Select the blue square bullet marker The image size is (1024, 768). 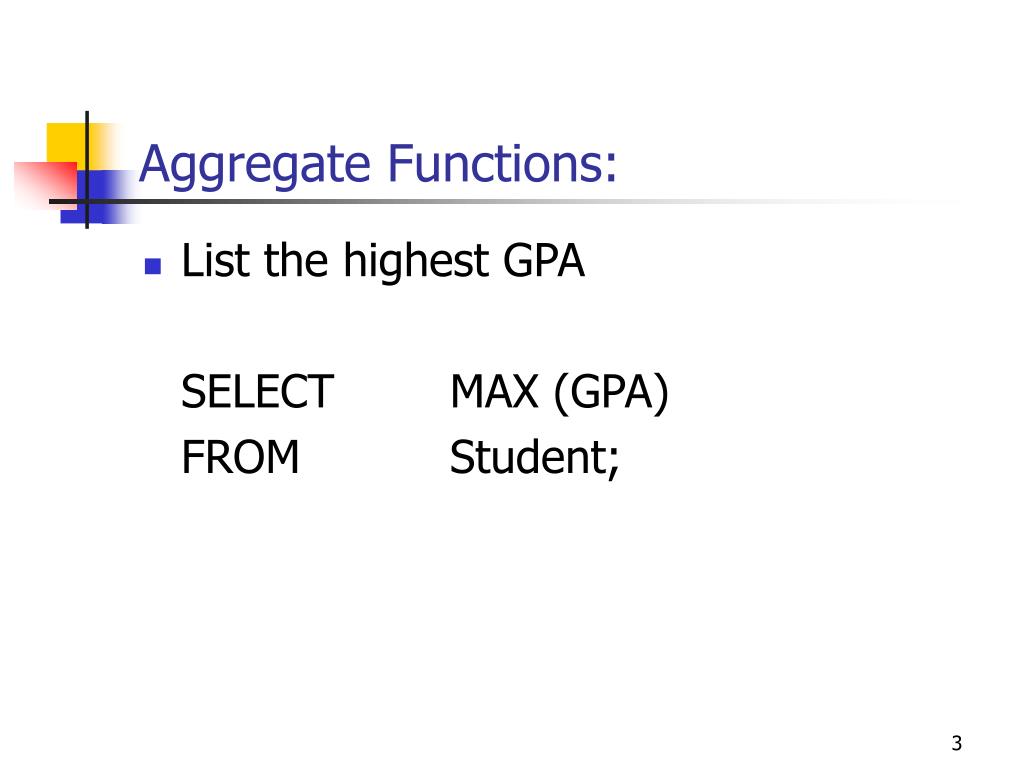tap(153, 266)
